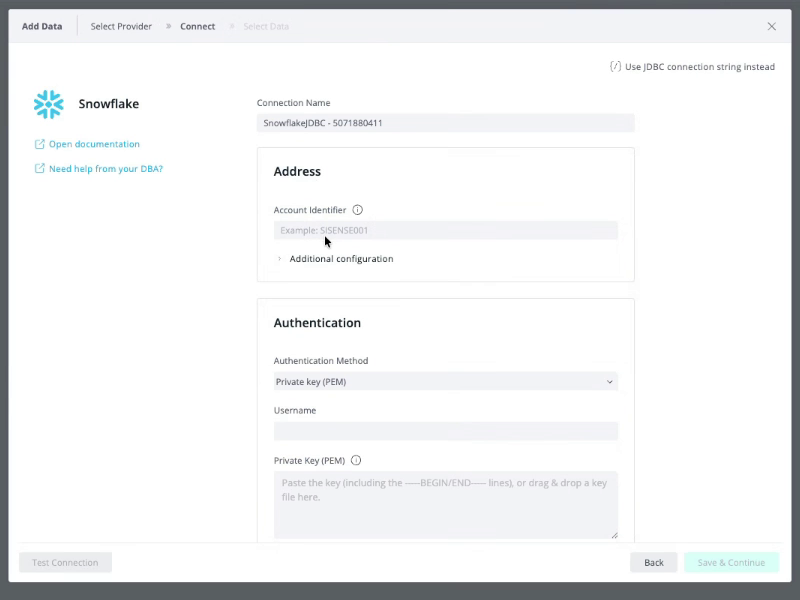800x600 pixels.
Task: Click the Snowflake provider name text
Action: (109, 104)
